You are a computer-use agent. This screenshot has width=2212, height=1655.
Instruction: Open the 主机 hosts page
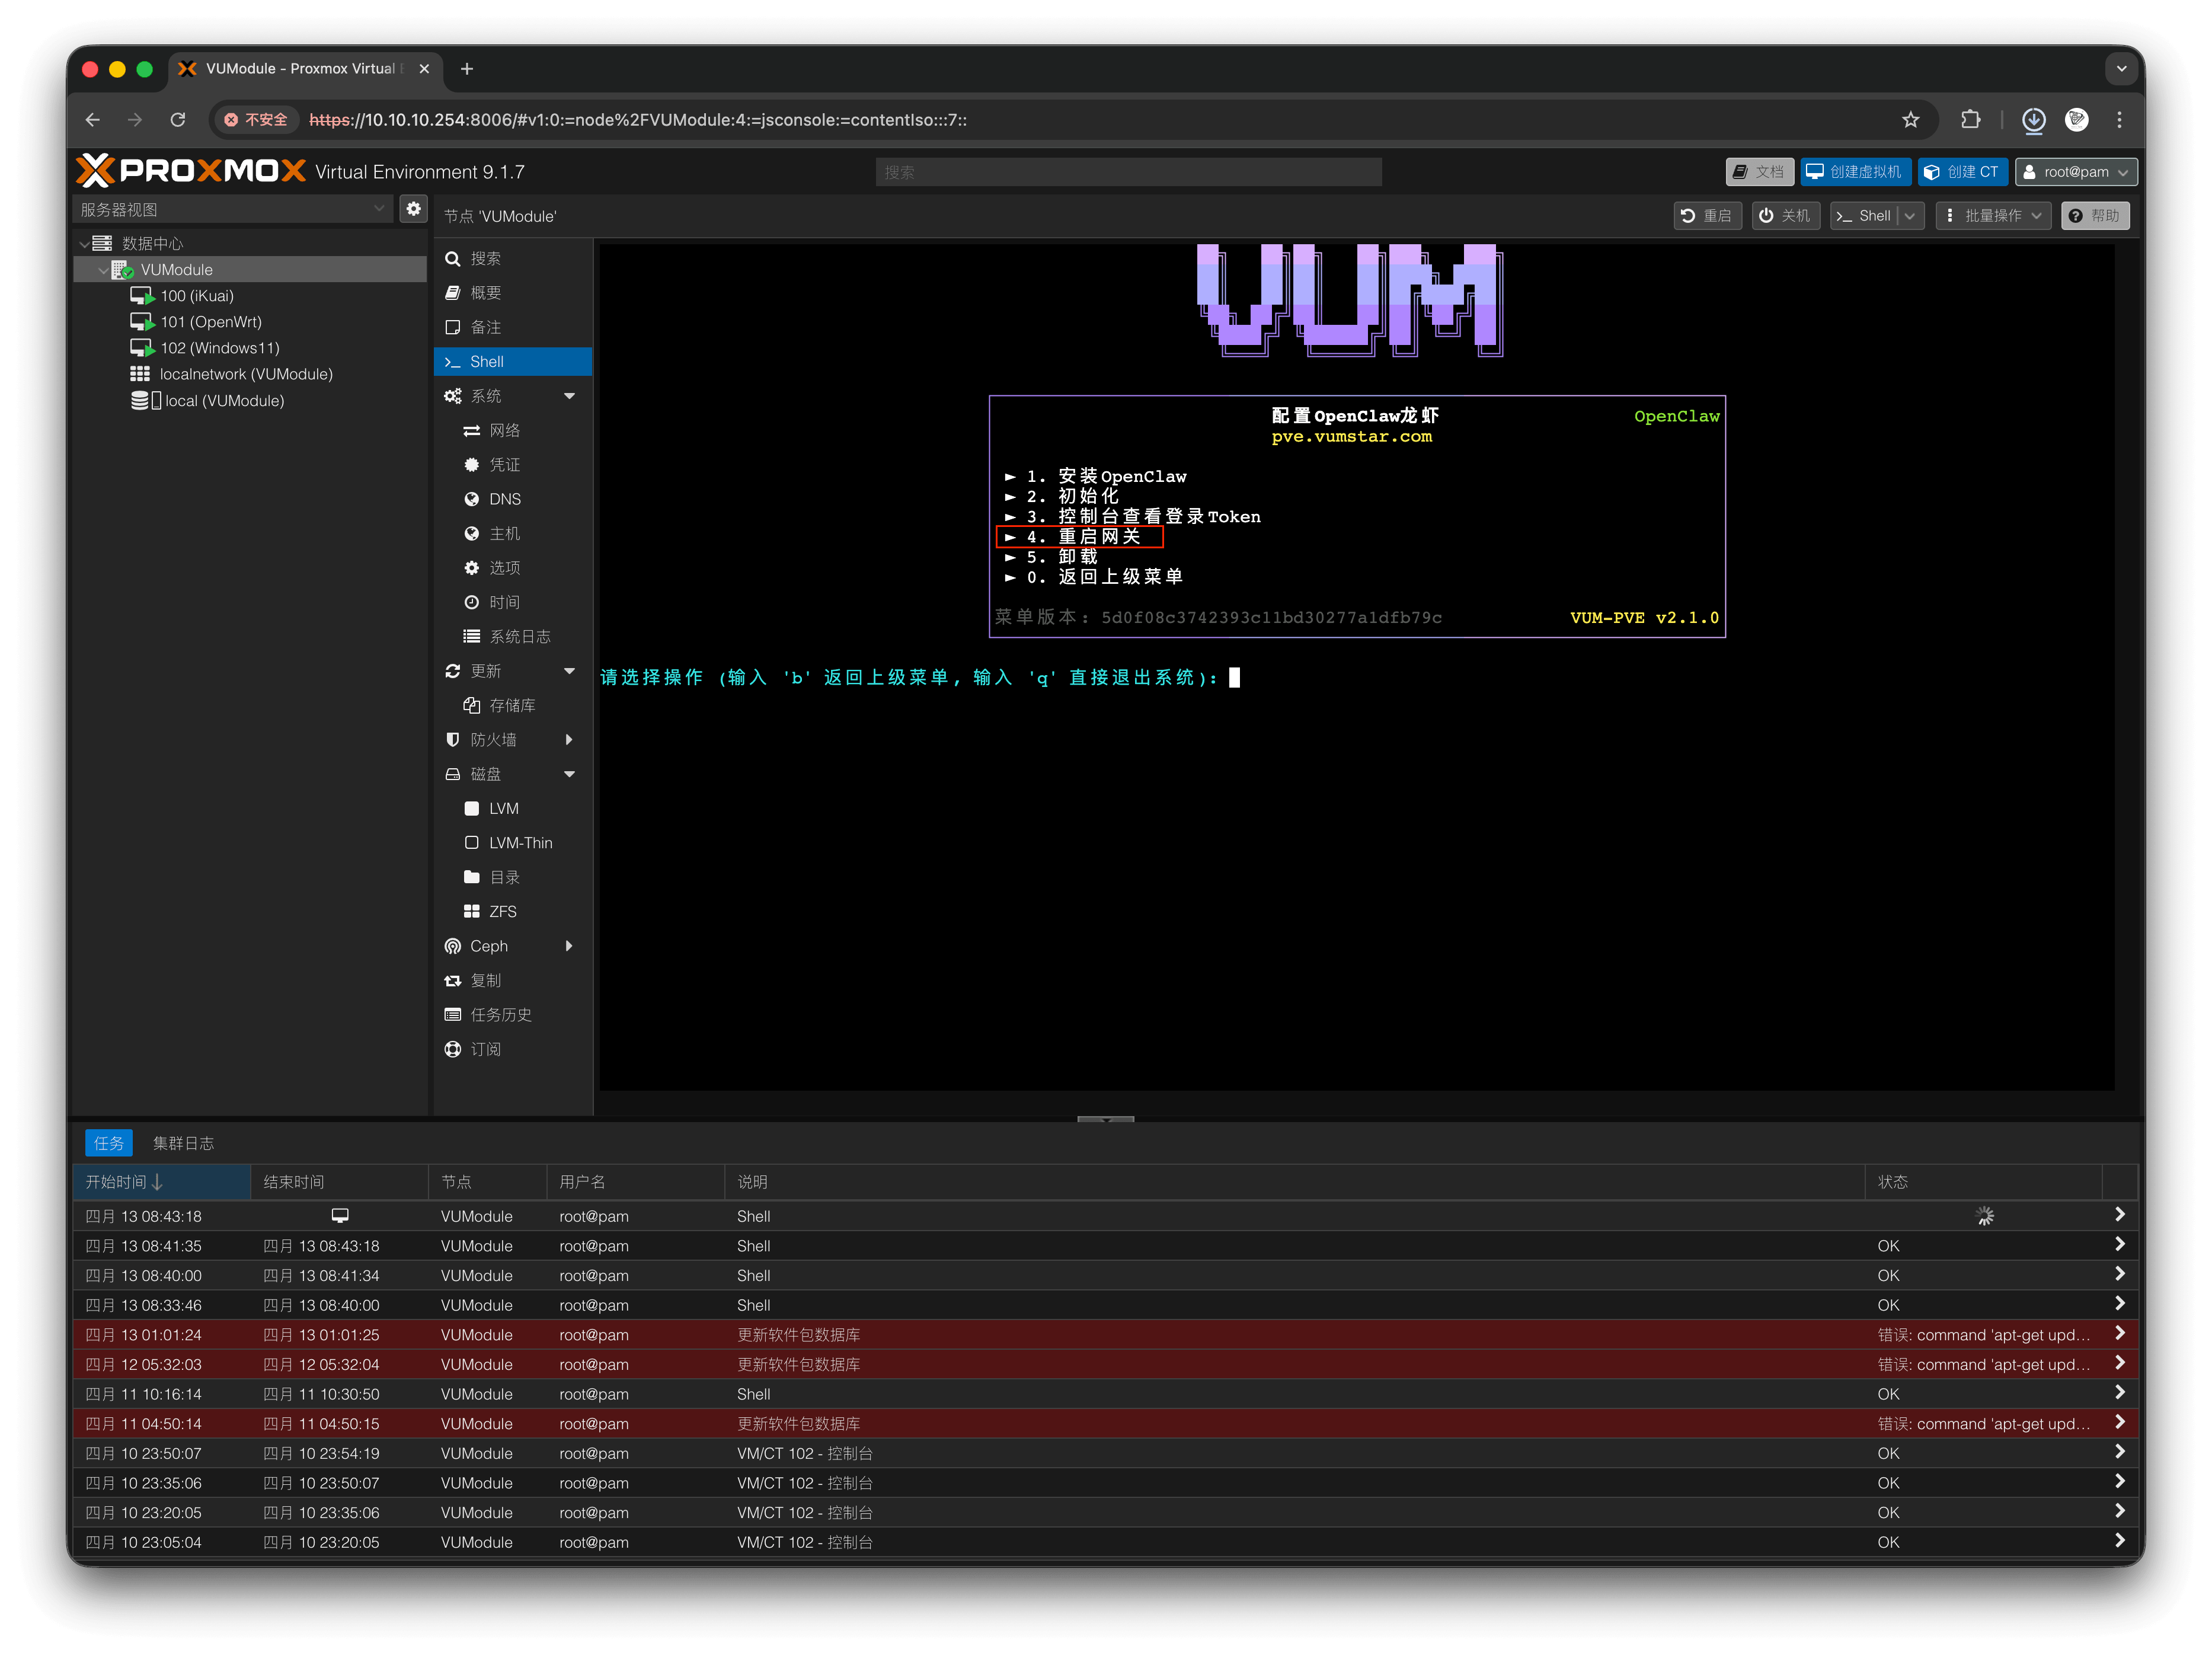[x=513, y=533]
